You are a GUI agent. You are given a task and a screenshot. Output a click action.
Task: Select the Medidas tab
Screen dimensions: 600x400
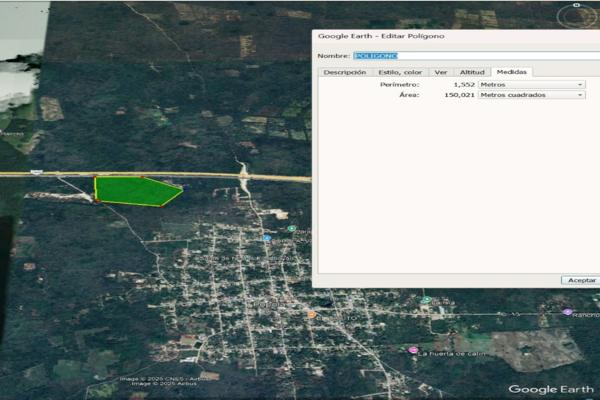512,72
